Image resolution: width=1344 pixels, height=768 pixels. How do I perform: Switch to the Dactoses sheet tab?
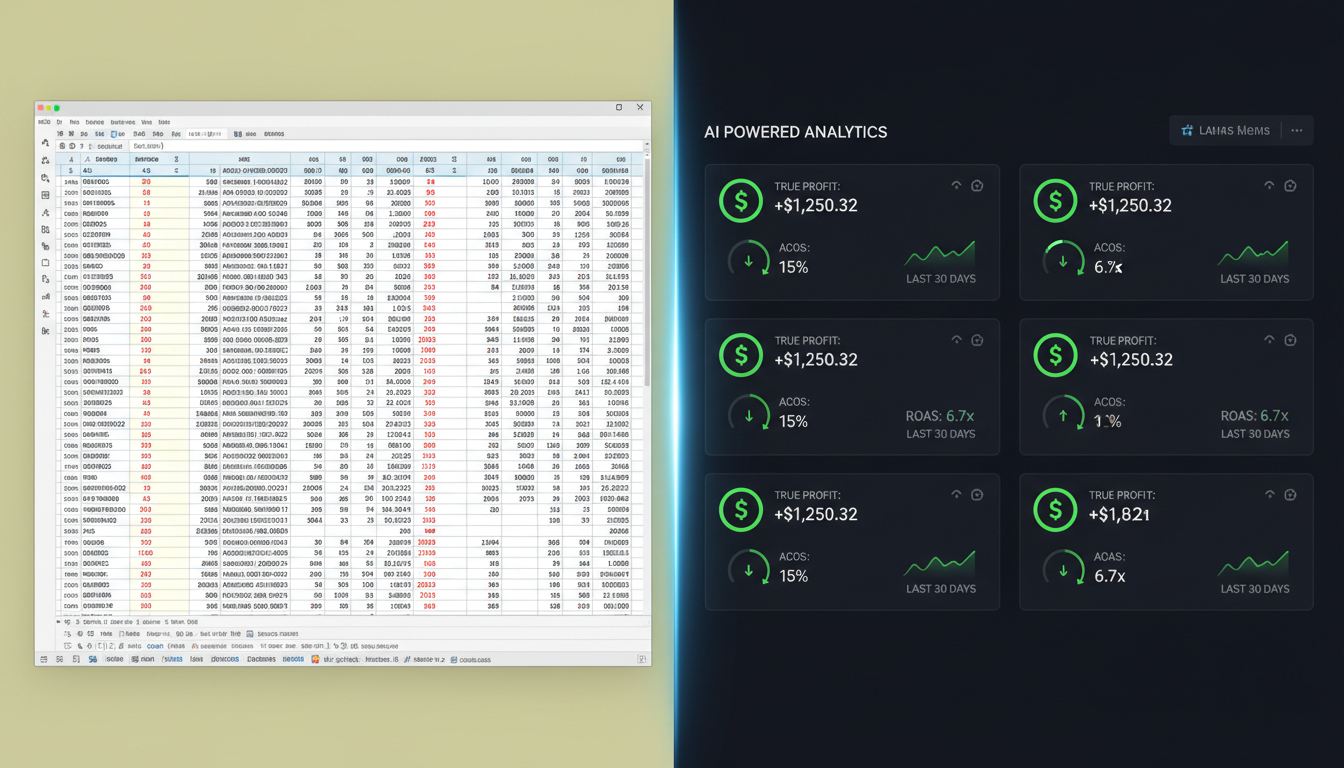pos(261,659)
